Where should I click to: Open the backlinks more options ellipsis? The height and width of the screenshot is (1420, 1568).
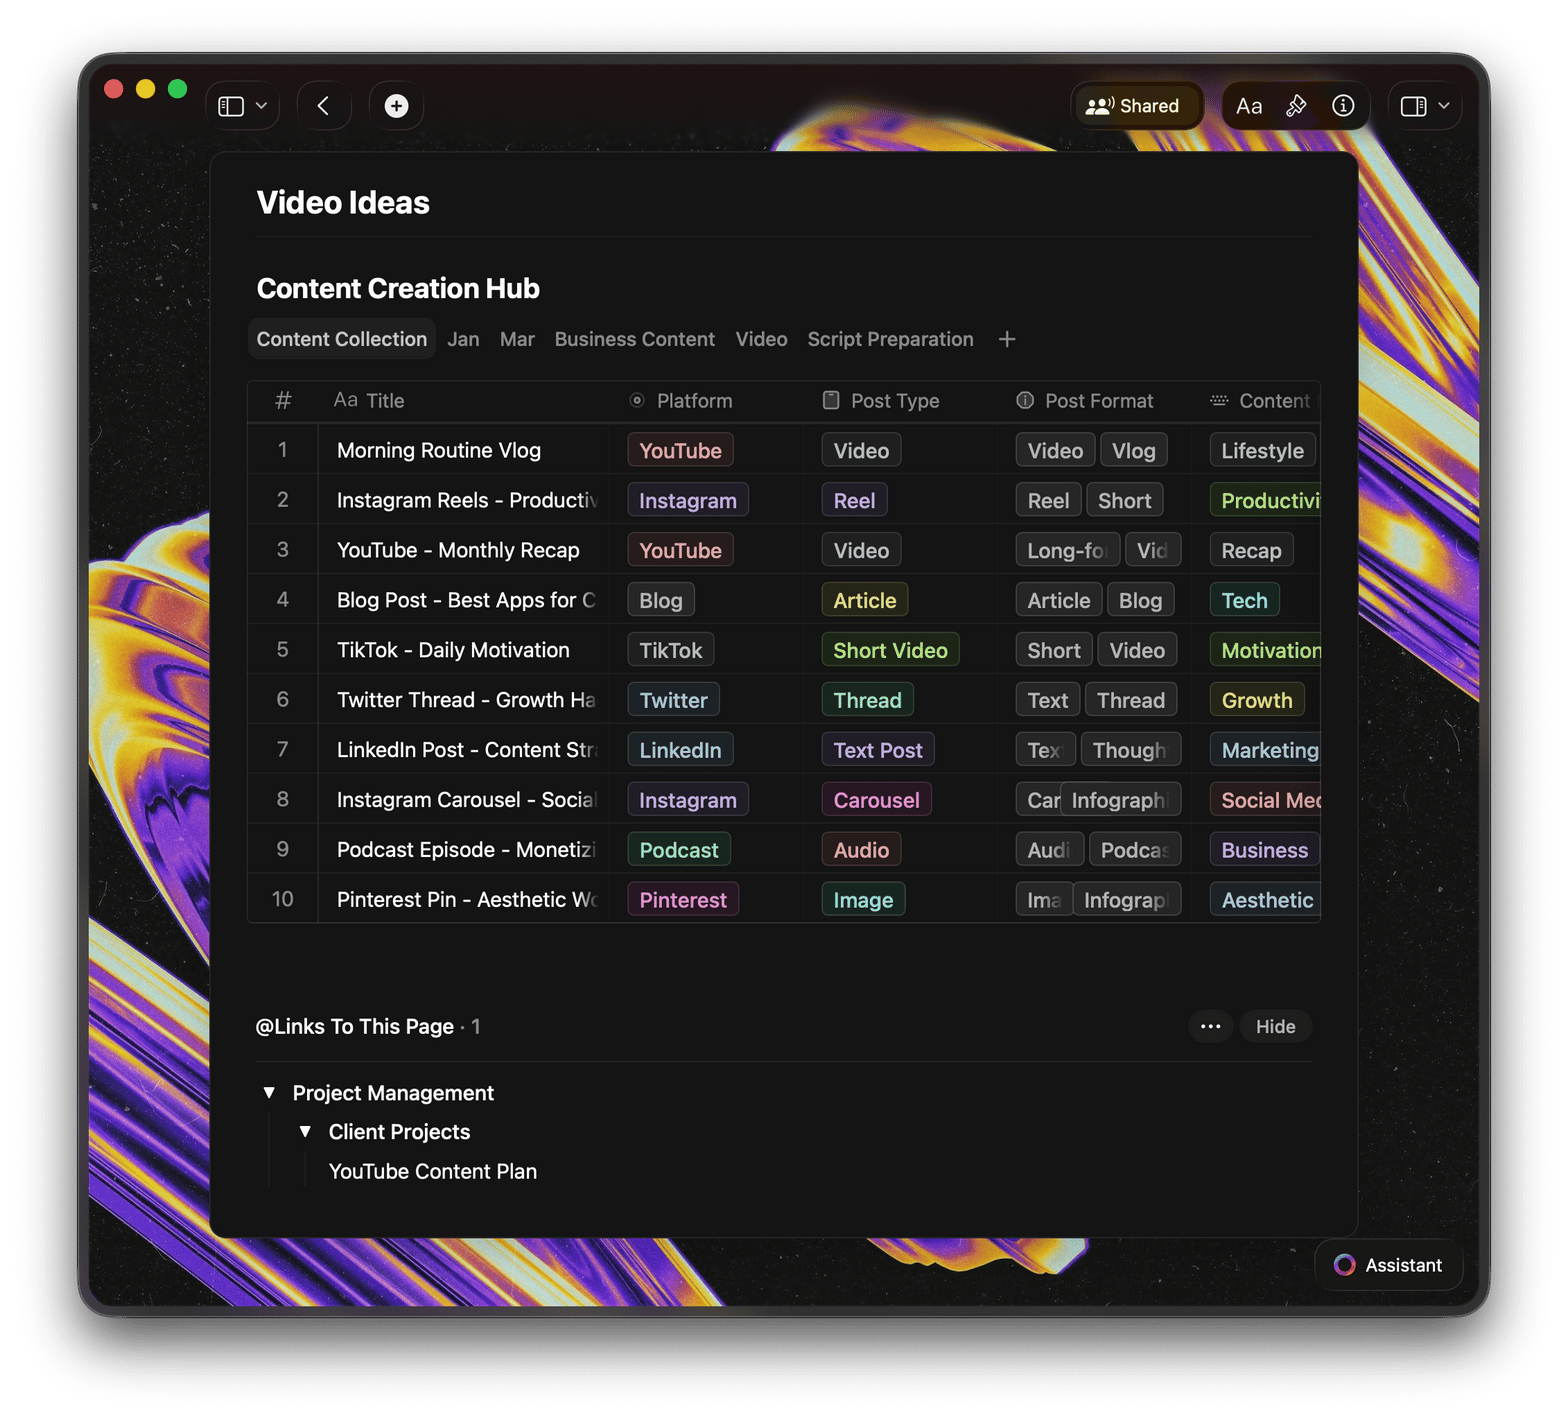(1210, 1026)
